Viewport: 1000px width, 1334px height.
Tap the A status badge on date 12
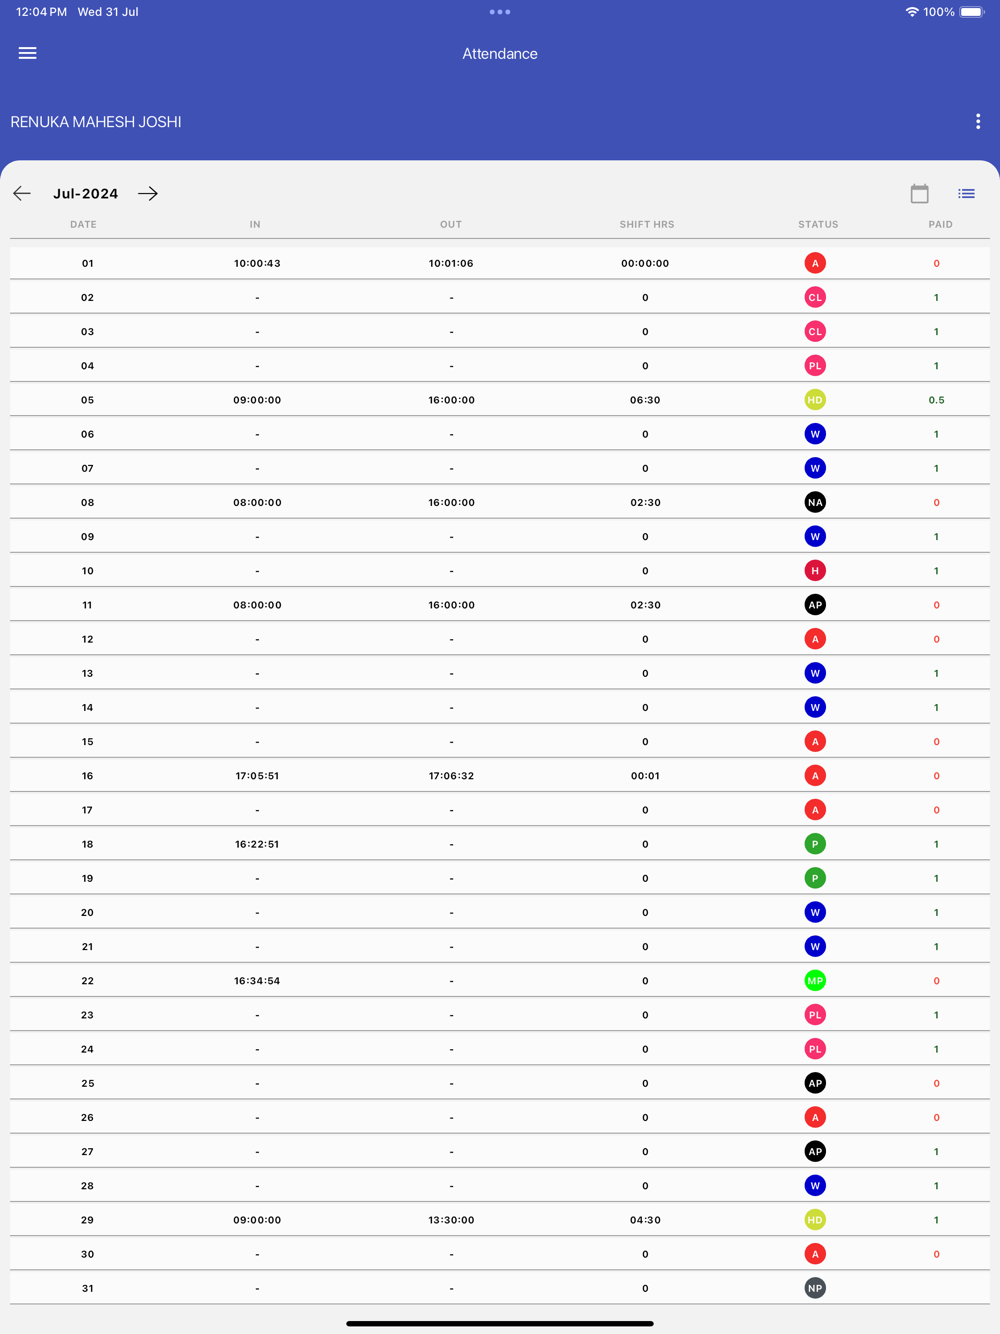(x=815, y=639)
